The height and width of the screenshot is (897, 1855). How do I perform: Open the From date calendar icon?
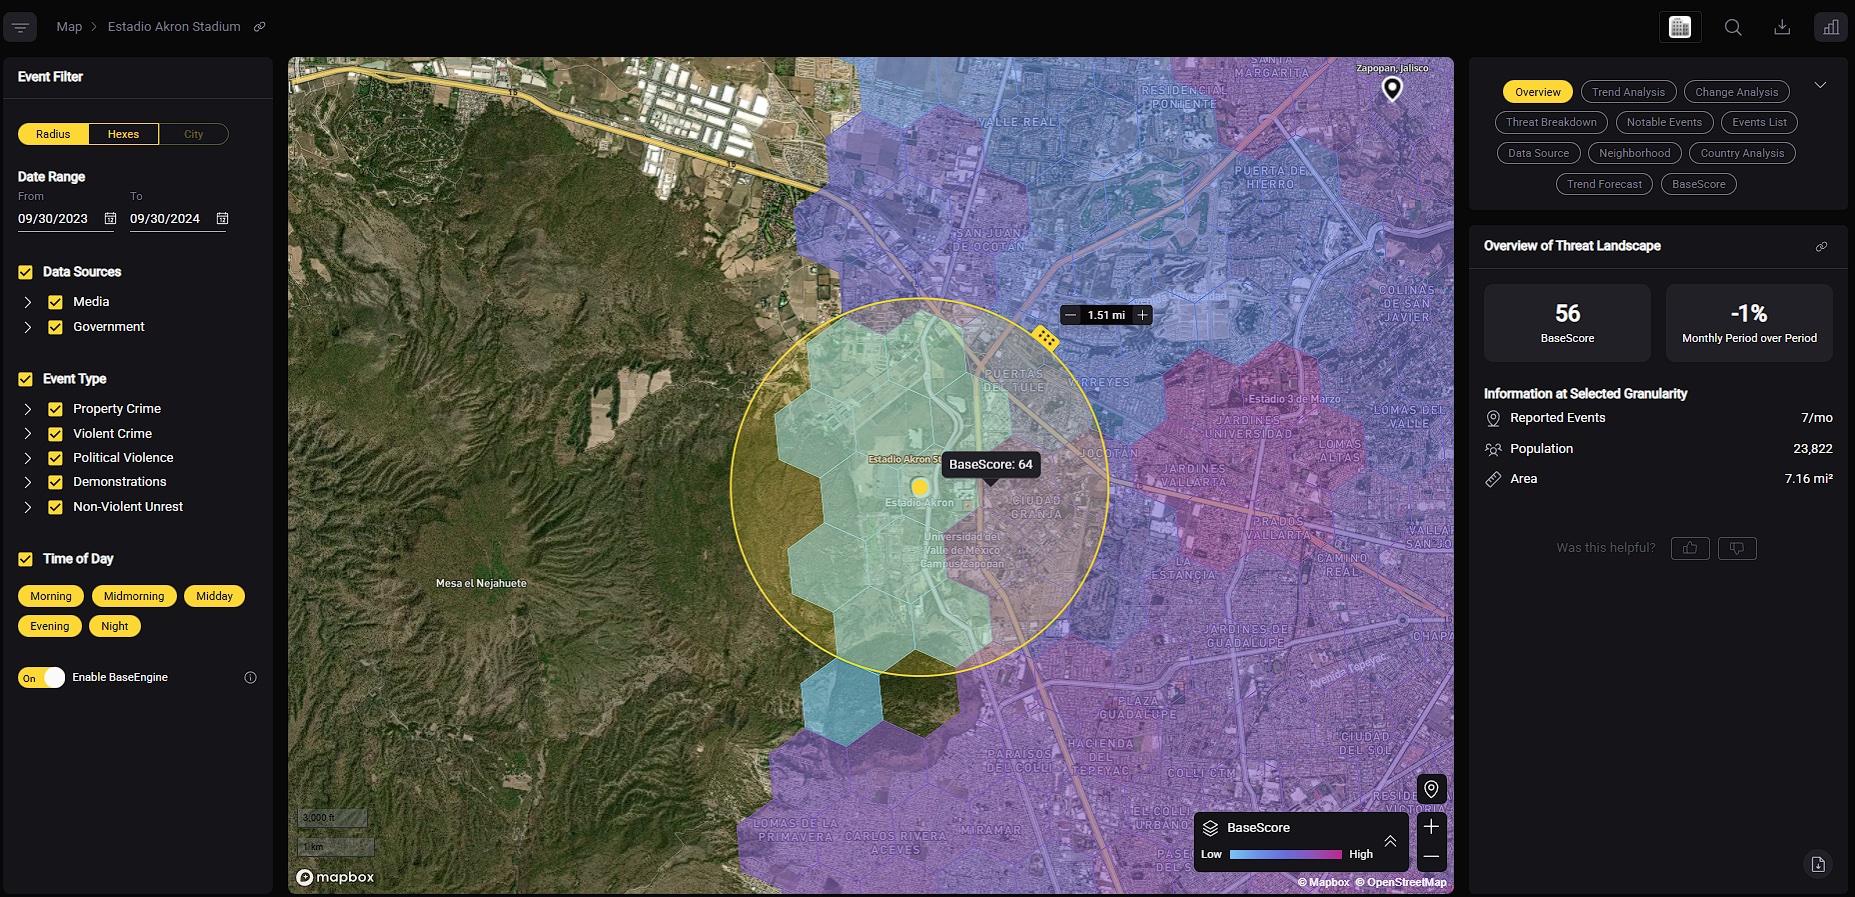[x=110, y=218]
